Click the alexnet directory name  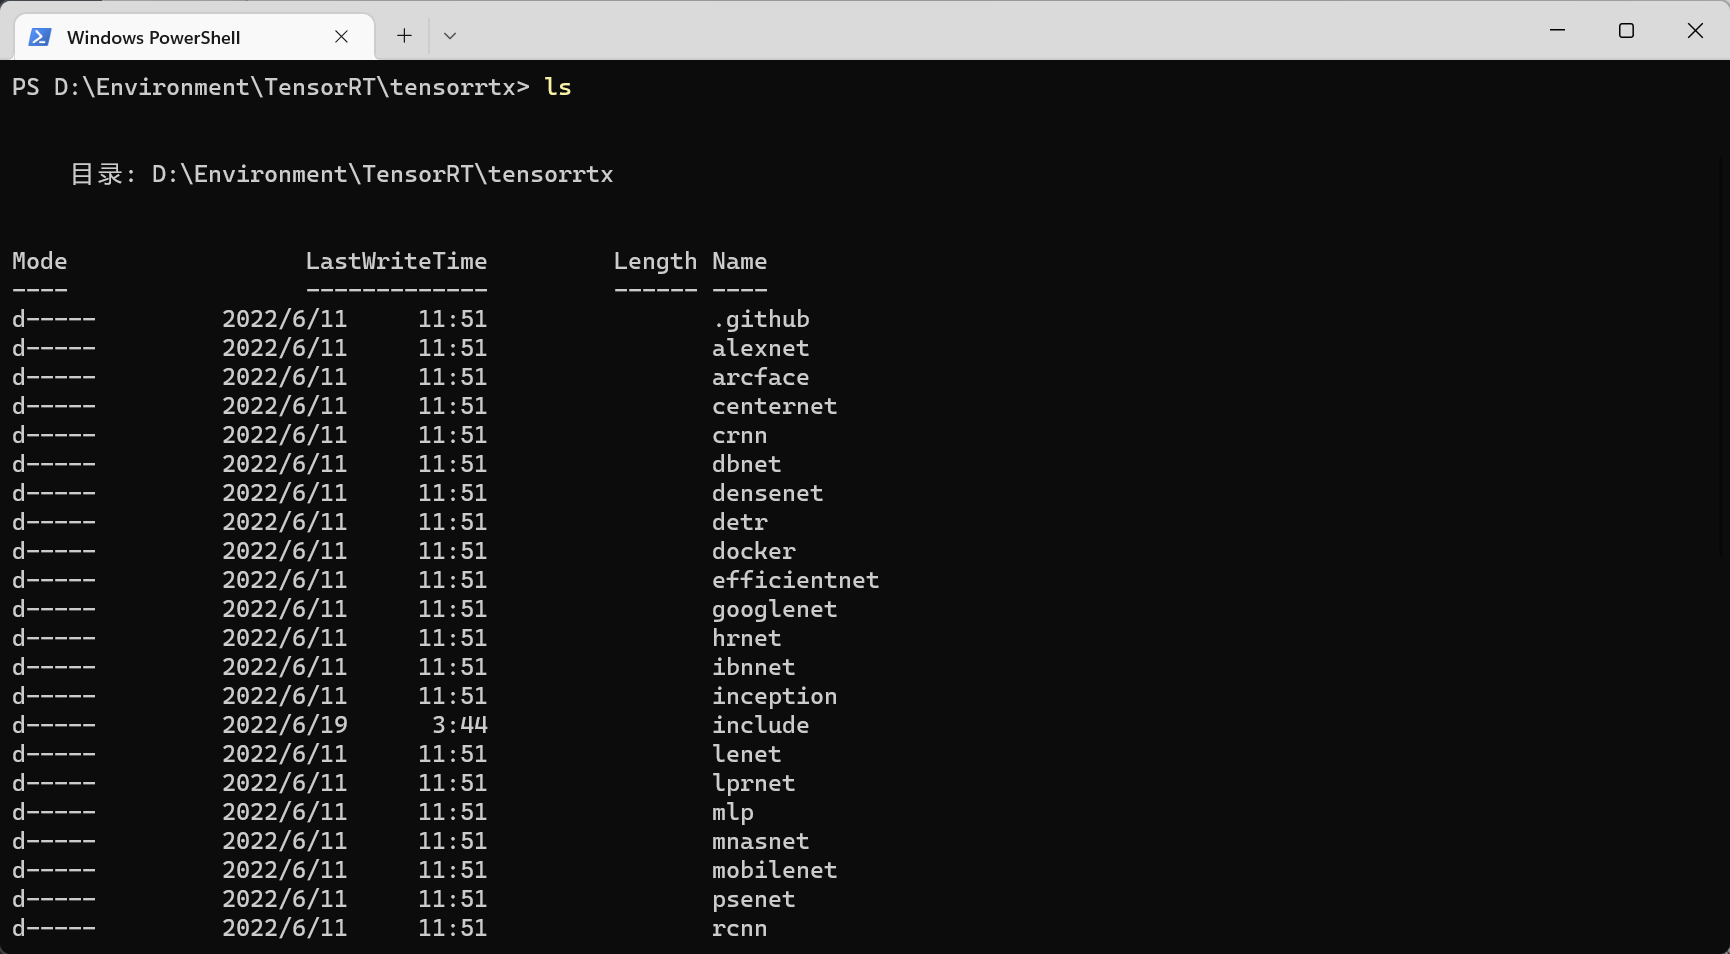760,348
